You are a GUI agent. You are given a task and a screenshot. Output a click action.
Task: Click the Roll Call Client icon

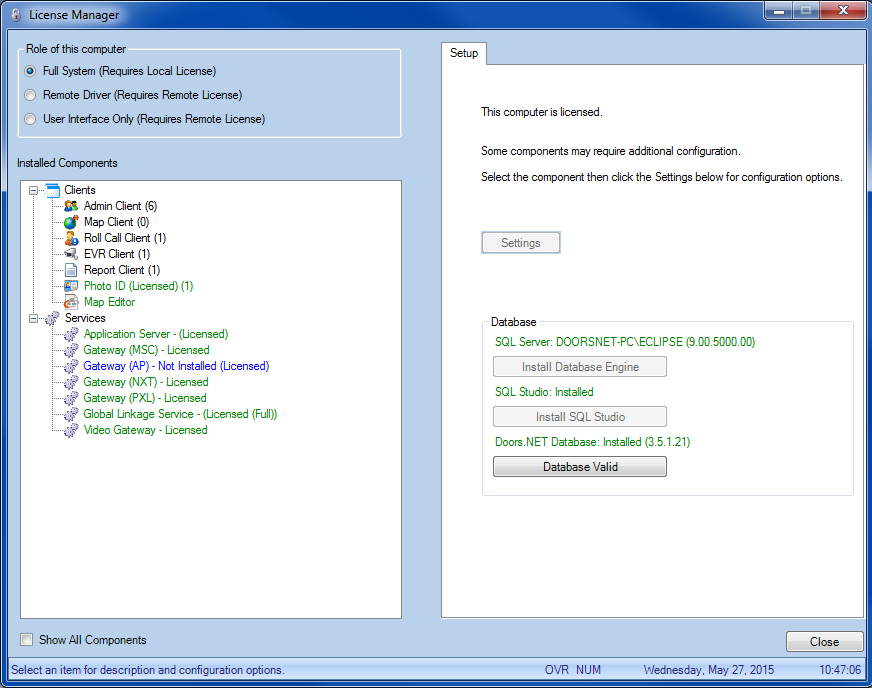click(71, 238)
